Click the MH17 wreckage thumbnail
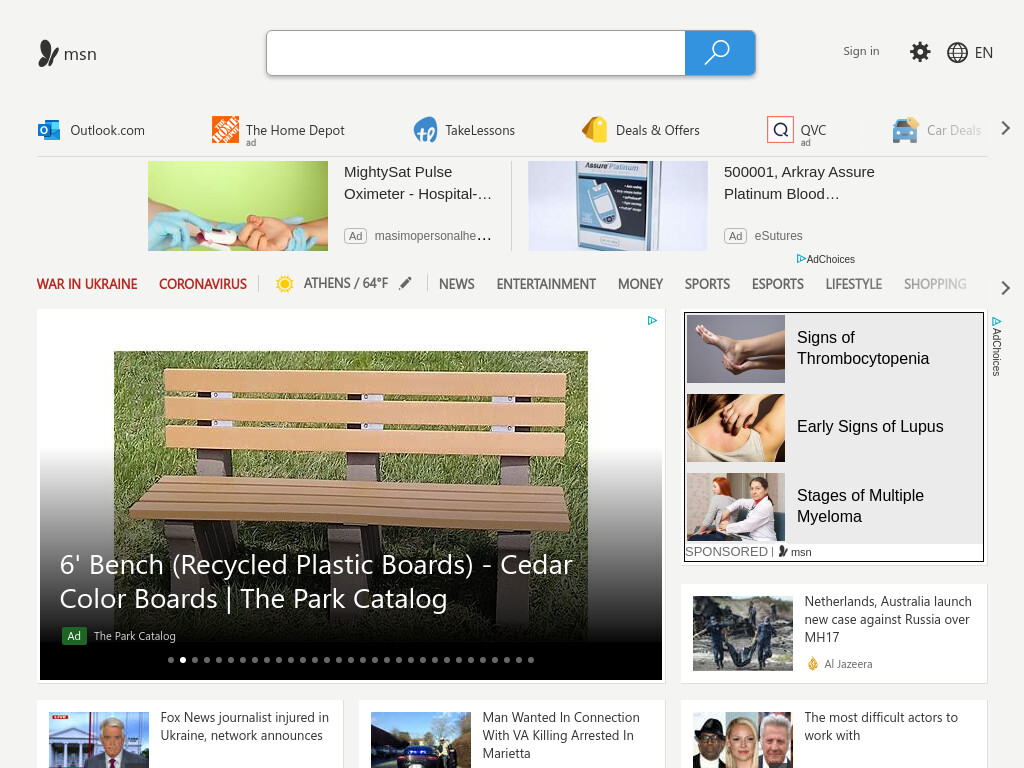Screen dimensions: 1024x768 pyautogui.click(x=743, y=633)
